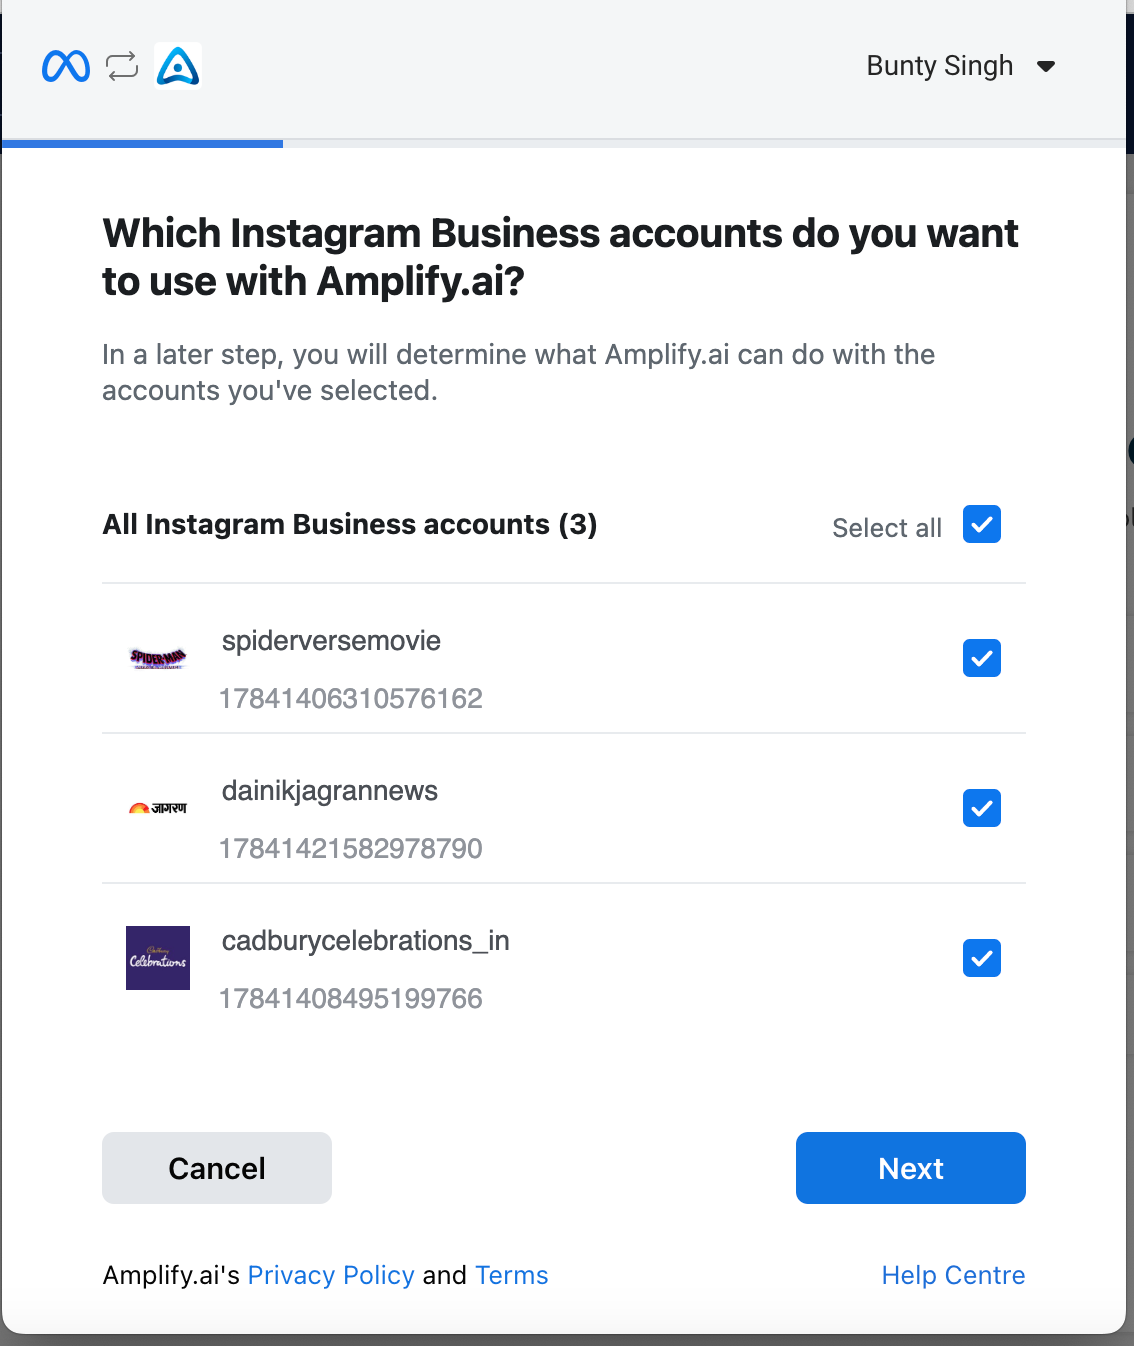The height and width of the screenshot is (1346, 1134).
Task: Click the Cadbury Celebrations profile picture
Action: point(158,958)
